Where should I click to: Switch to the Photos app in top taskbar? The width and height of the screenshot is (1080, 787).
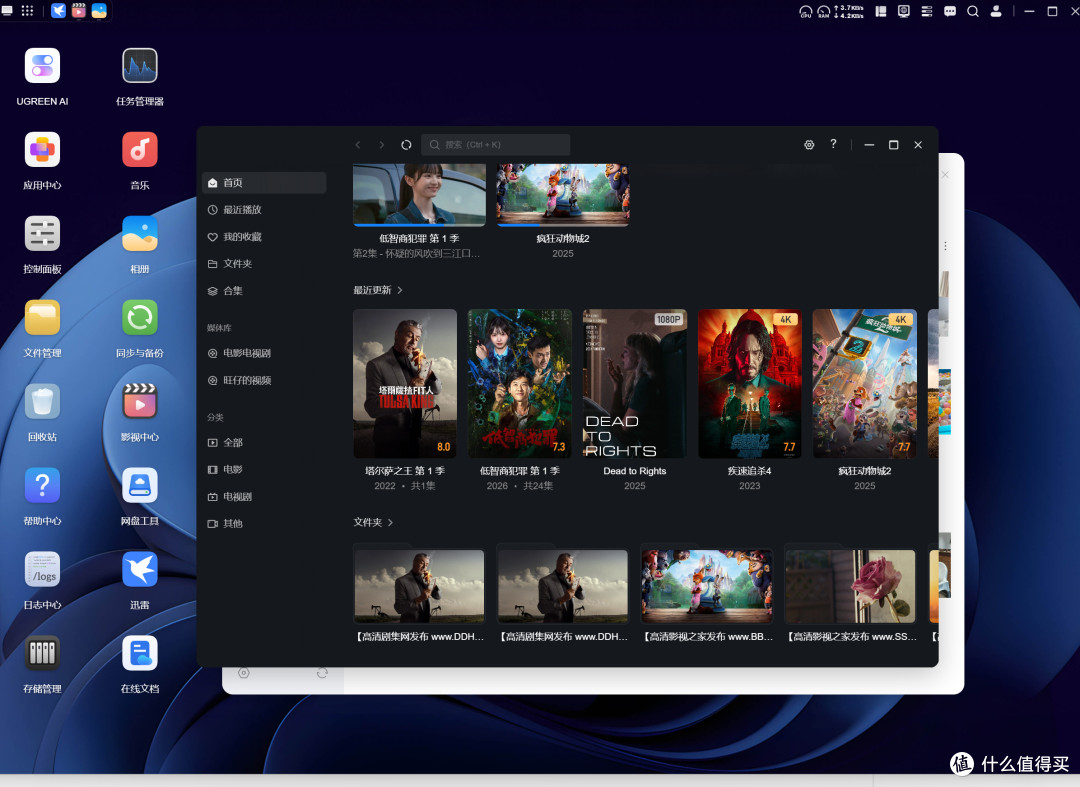[99, 11]
